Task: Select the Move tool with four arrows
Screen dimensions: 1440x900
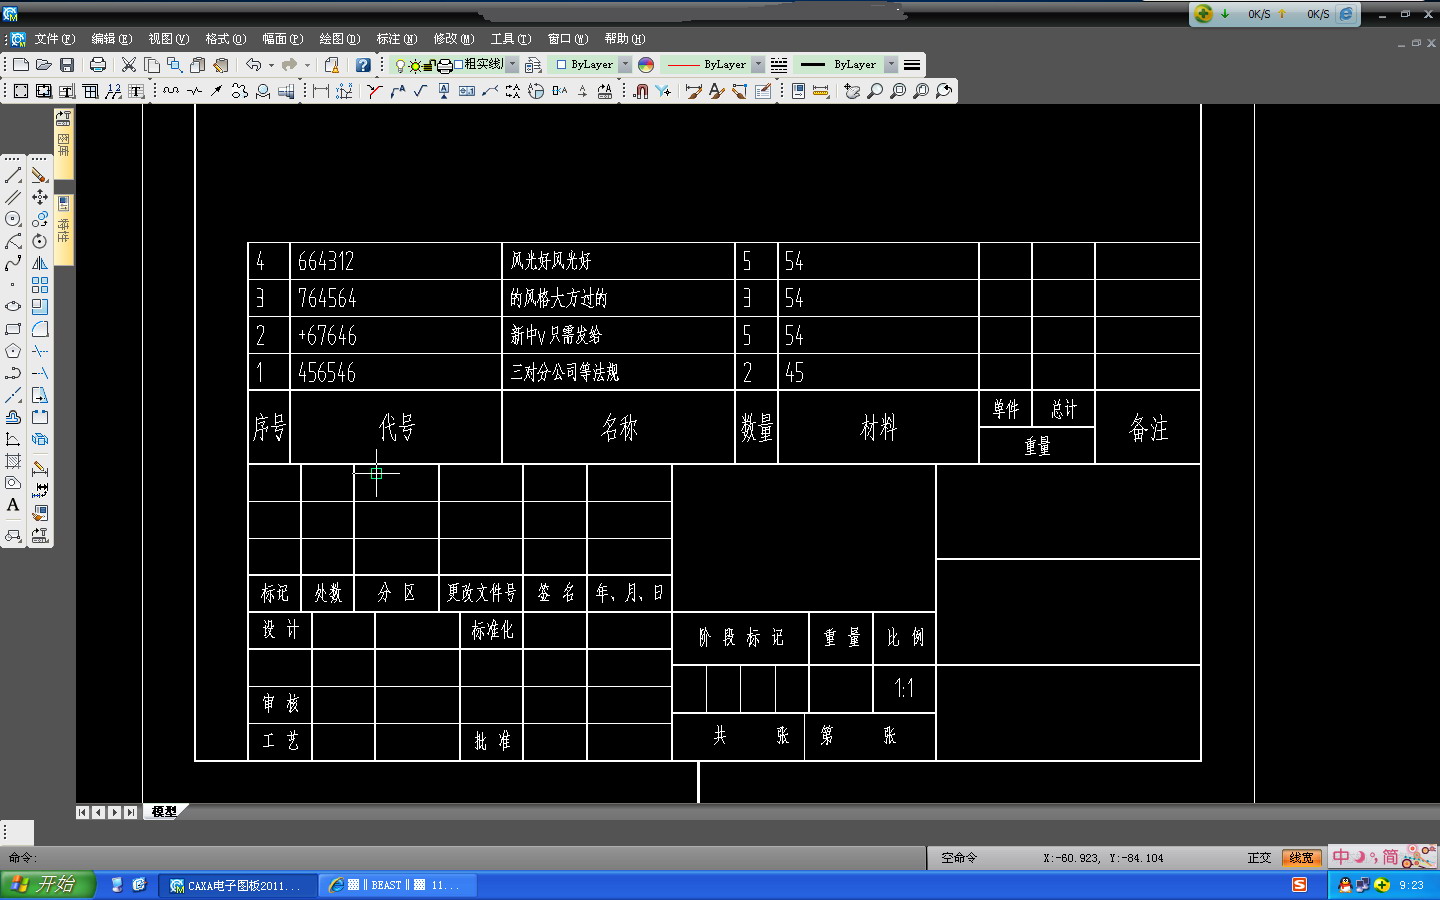Action: (x=40, y=197)
